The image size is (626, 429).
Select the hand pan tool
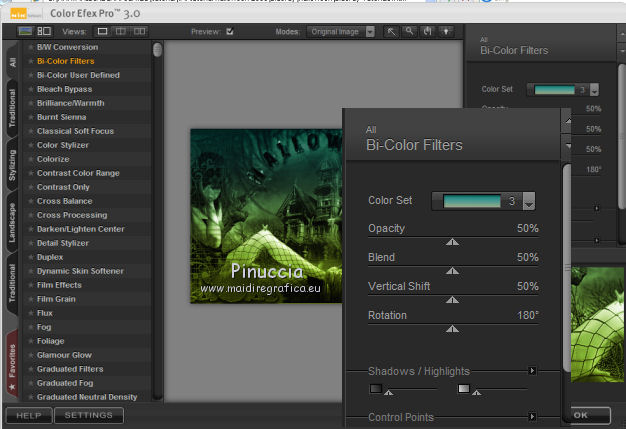(x=426, y=32)
